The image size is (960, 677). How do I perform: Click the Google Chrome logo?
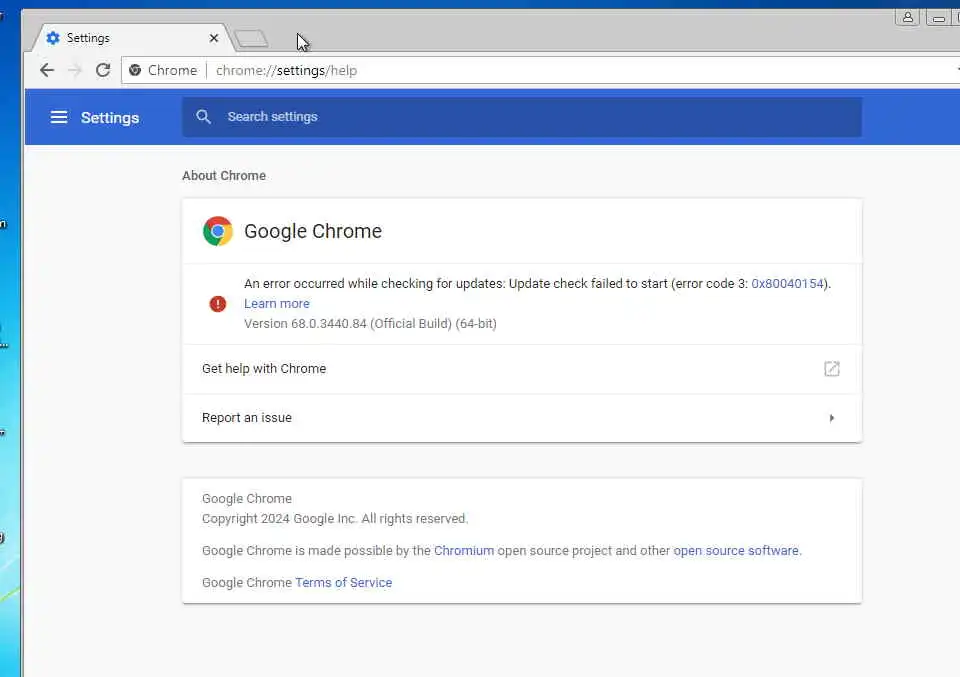point(218,231)
